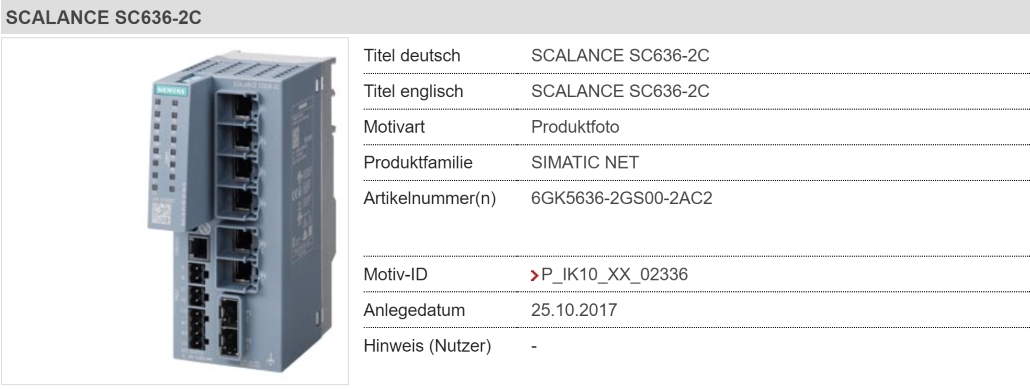Click the Anlegedatum value 25.10.2017

pyautogui.click(x=574, y=309)
